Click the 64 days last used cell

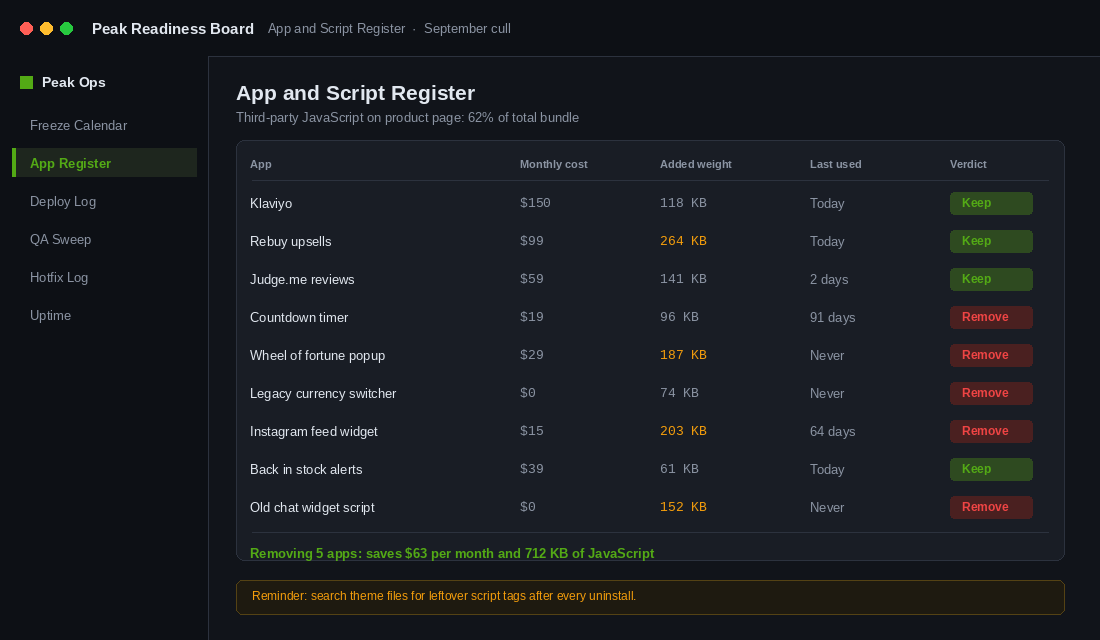click(832, 431)
